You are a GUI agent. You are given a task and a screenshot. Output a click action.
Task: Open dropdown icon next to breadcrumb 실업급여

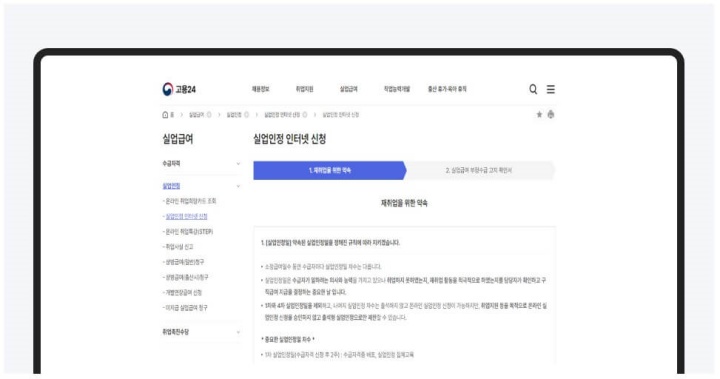[209, 115]
